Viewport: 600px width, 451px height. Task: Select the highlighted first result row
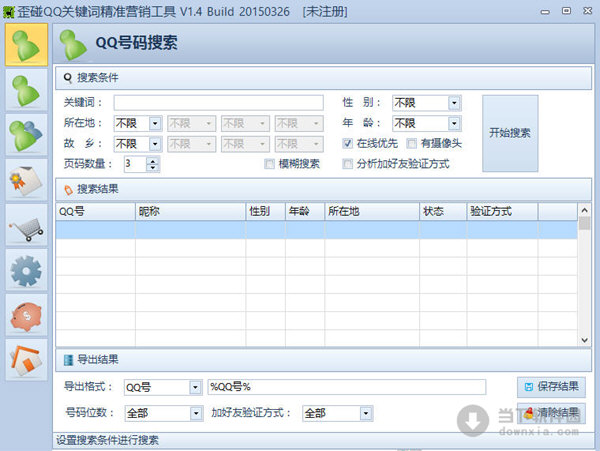316,230
